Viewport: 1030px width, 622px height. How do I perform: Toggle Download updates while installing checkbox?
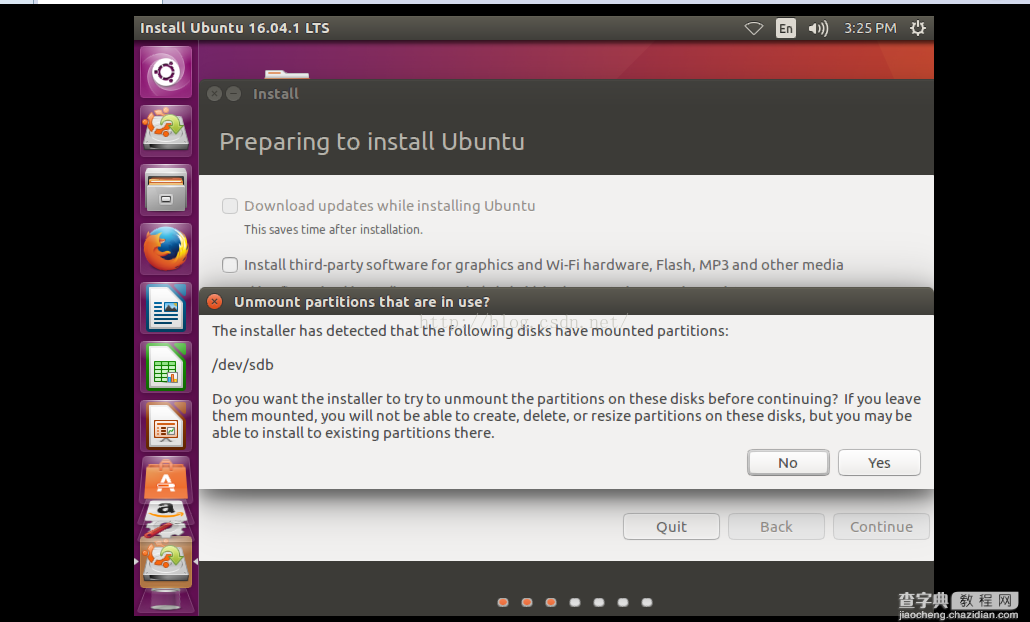230,206
